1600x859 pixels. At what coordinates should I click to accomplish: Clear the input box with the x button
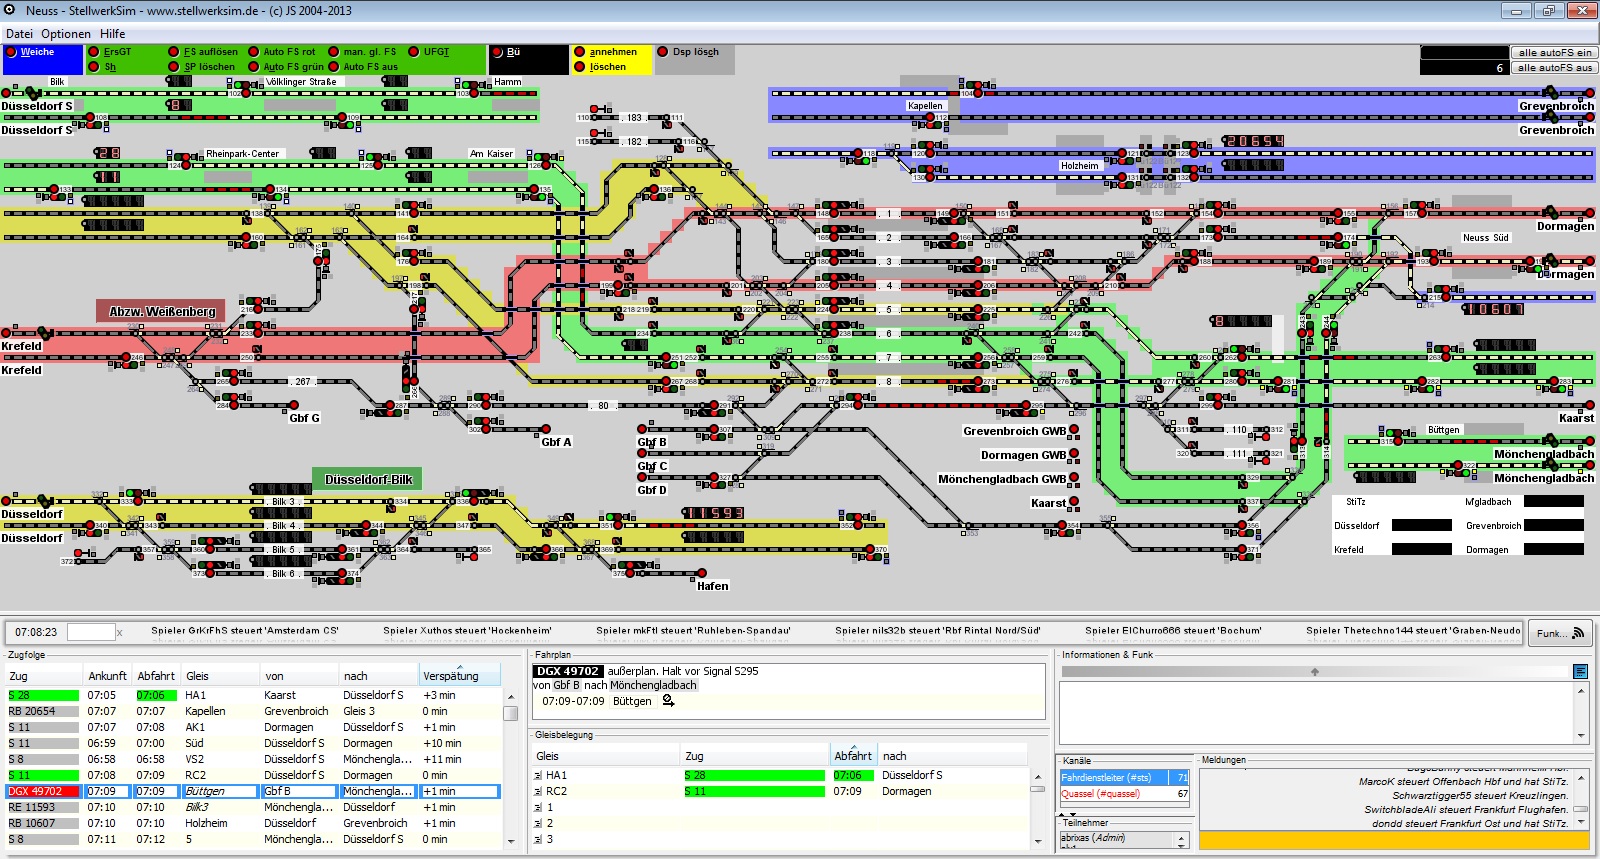coord(119,633)
